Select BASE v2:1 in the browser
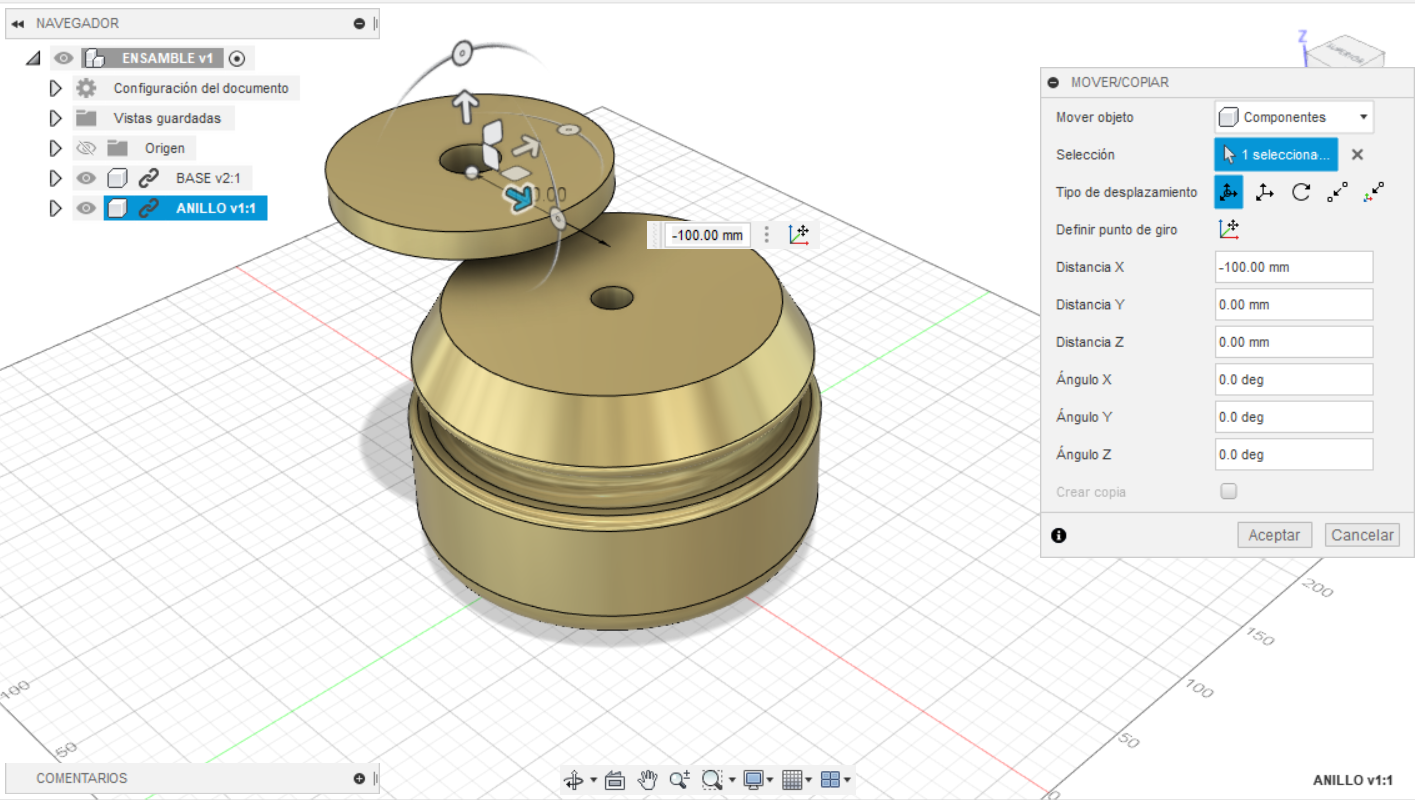This screenshot has width=1415, height=800. click(208, 178)
